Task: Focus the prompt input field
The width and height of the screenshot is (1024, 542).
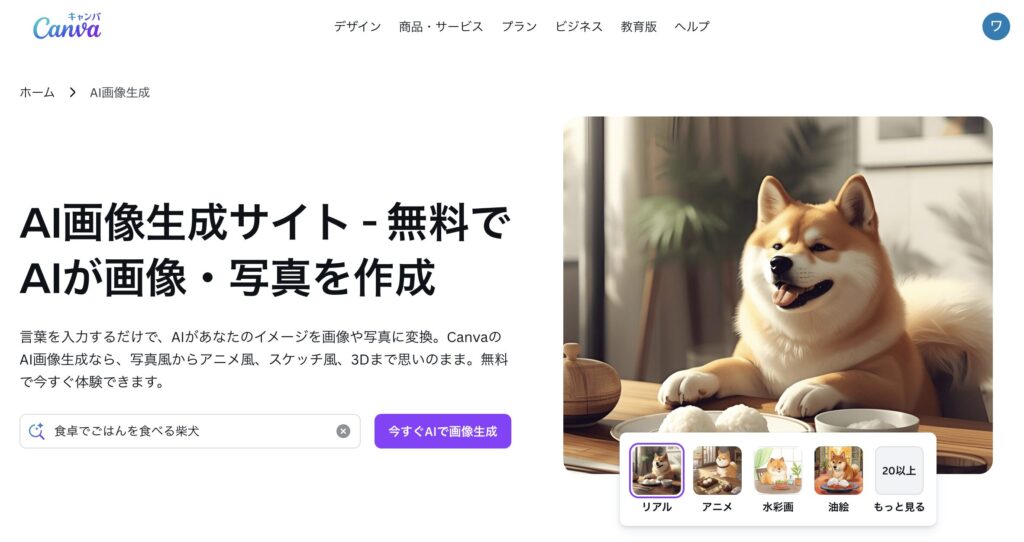Action: coord(190,431)
